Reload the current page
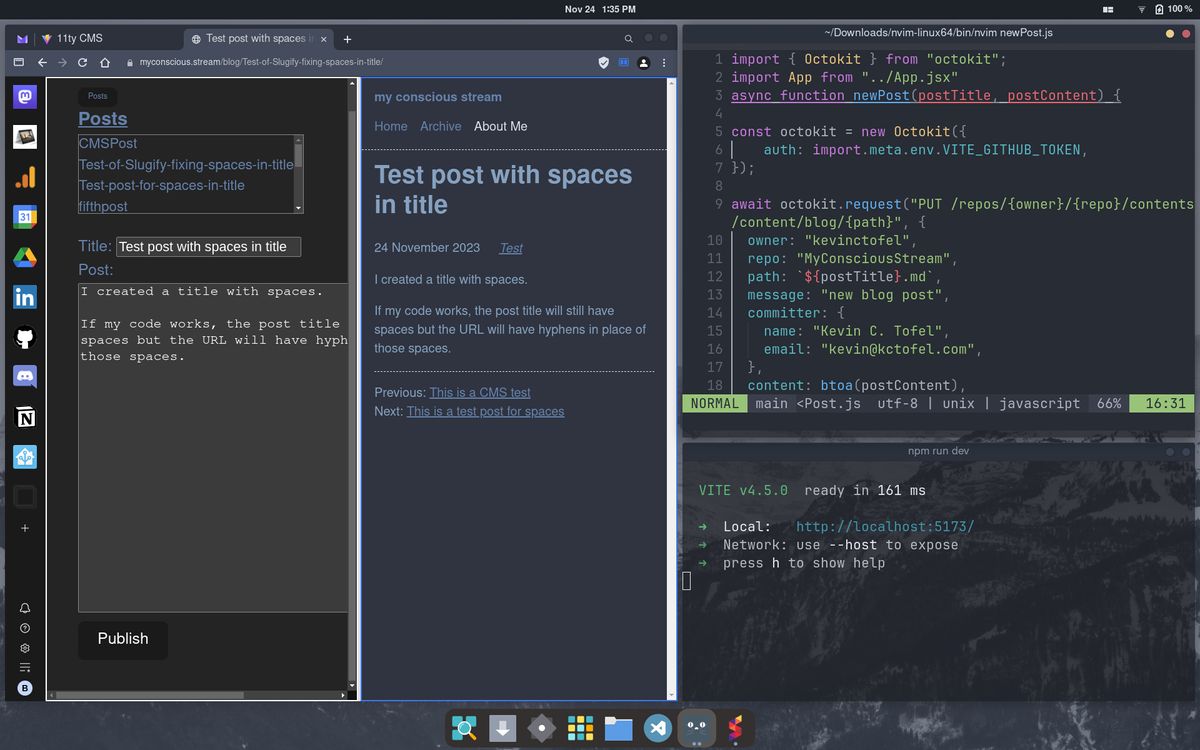 [83, 62]
